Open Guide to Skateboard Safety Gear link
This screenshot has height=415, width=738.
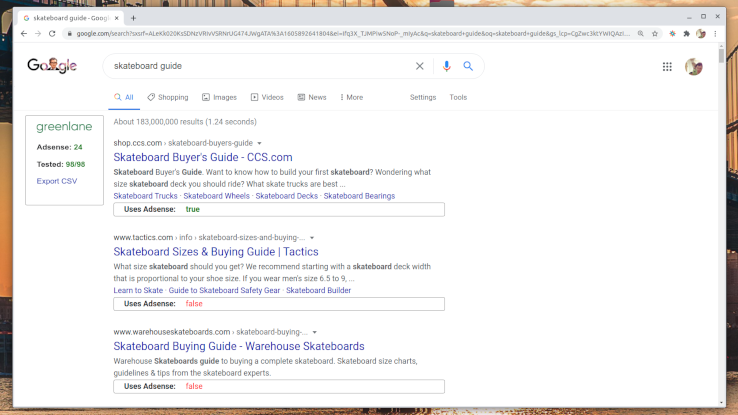point(225,290)
